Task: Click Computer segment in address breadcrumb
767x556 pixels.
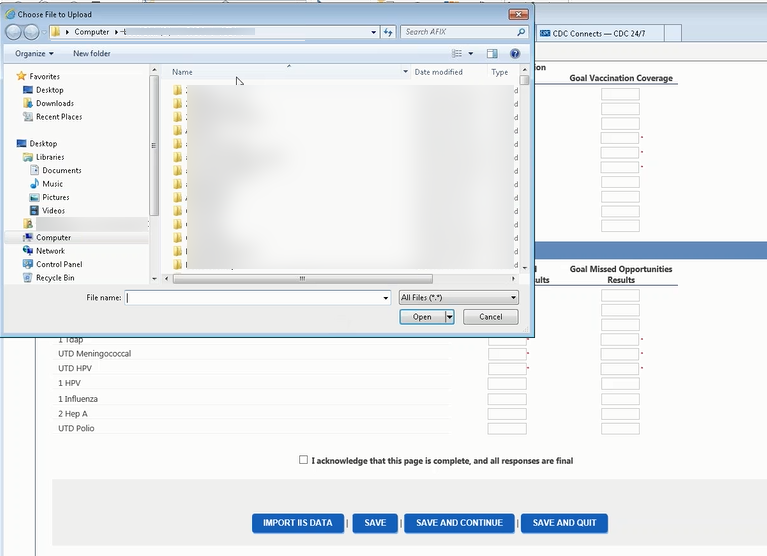Action: [91, 32]
